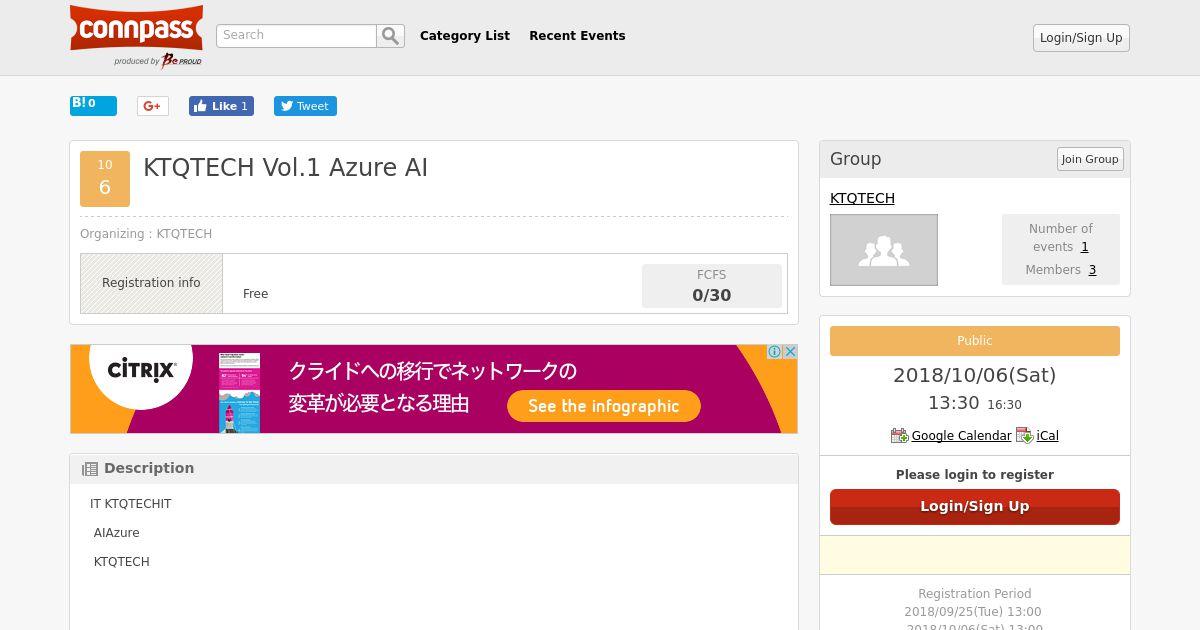The width and height of the screenshot is (1200, 630).
Task: Click the Public status label
Action: point(975,341)
